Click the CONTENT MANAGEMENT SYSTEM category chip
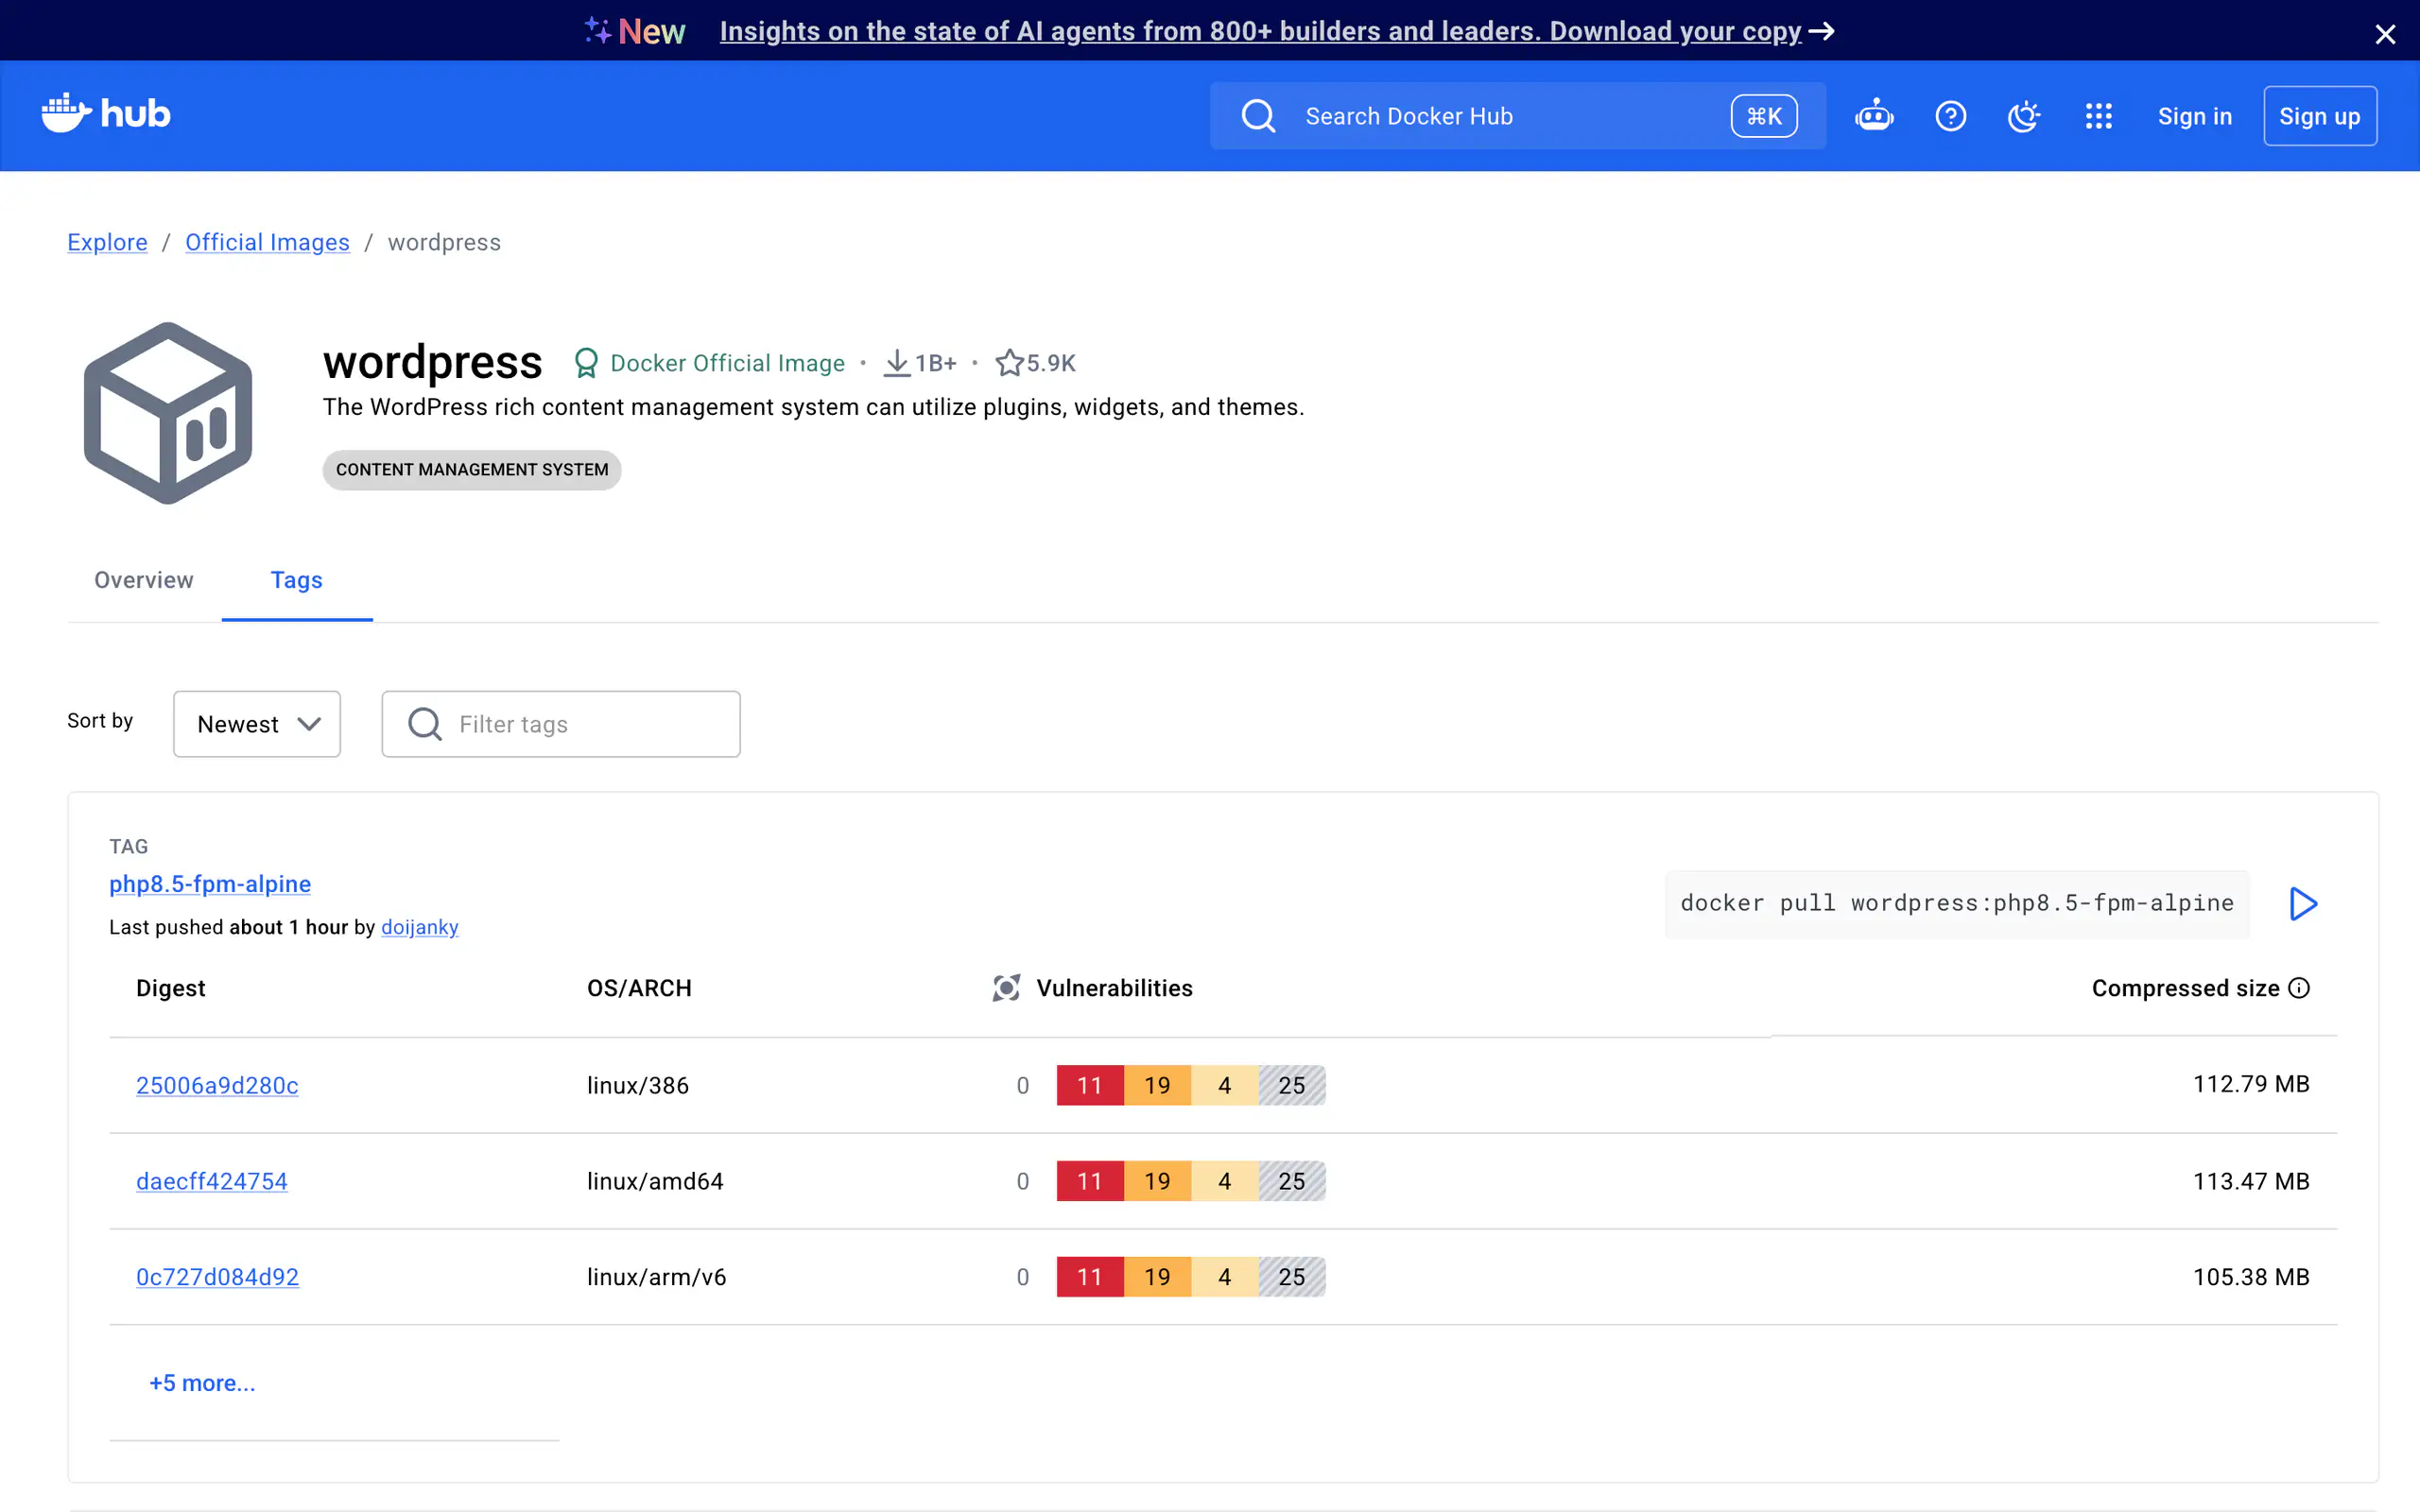 472,470
